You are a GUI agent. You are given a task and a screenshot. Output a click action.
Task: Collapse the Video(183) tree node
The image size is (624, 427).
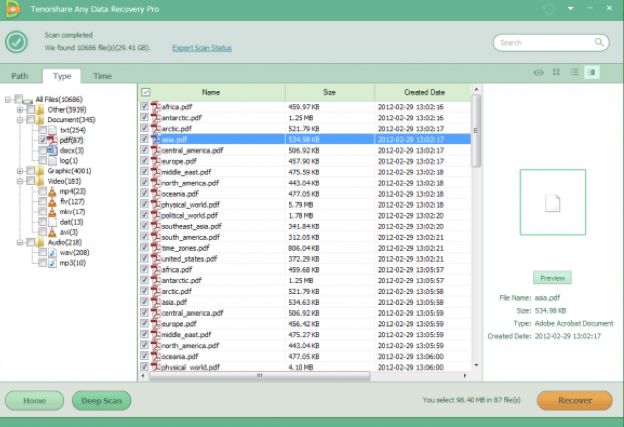pyautogui.click(x=19, y=181)
